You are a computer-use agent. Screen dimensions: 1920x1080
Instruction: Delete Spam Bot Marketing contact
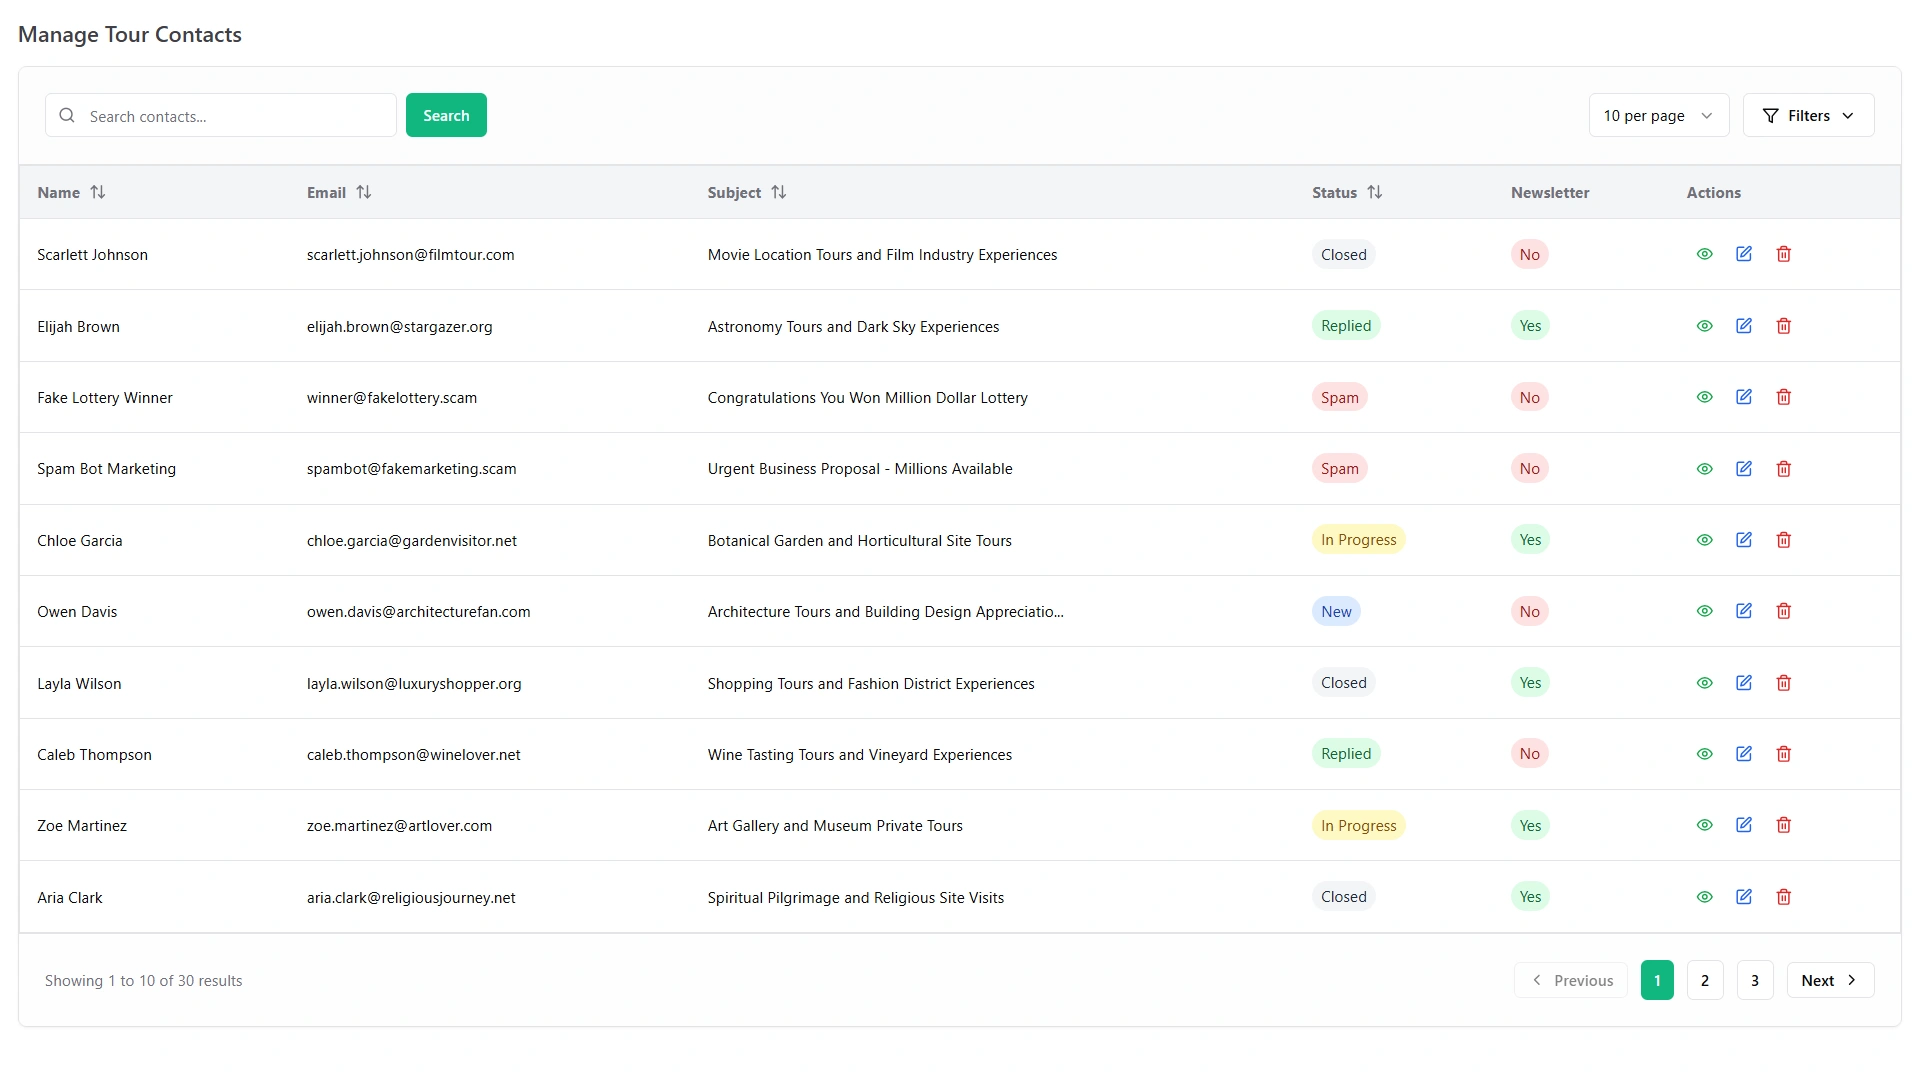(1784, 469)
